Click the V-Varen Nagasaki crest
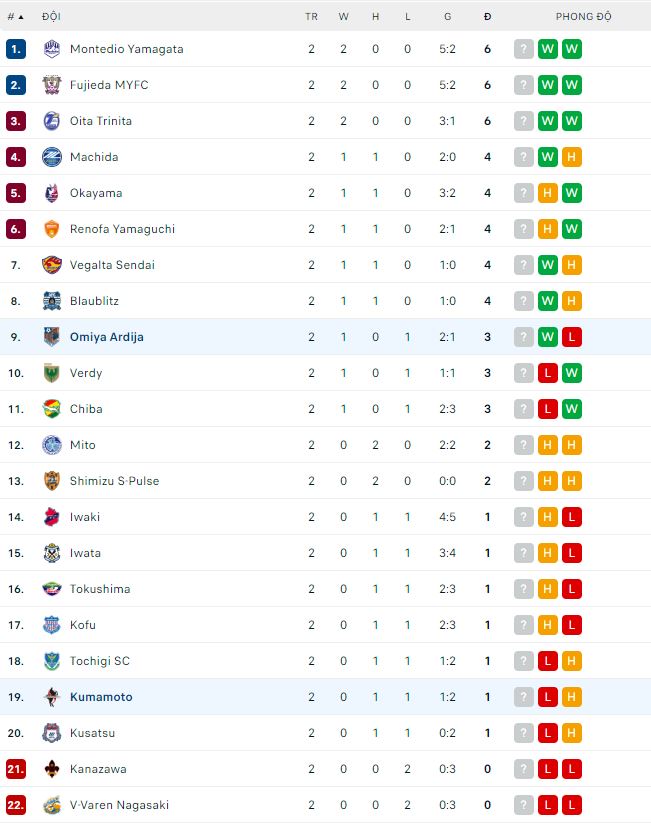Screen dimensions: 651x827 coord(52,805)
